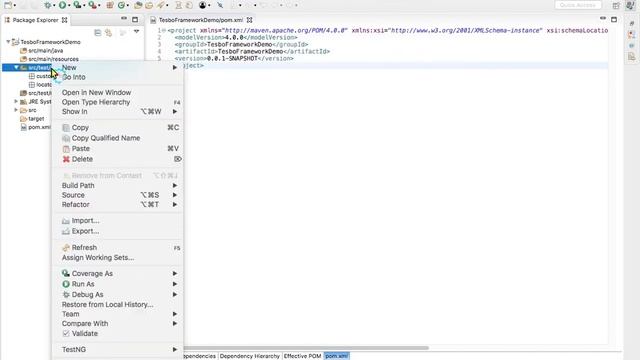Click the Open Task toolbar icon
Image resolution: width=640 pixels, height=360 pixels.
click(x=149, y=5)
